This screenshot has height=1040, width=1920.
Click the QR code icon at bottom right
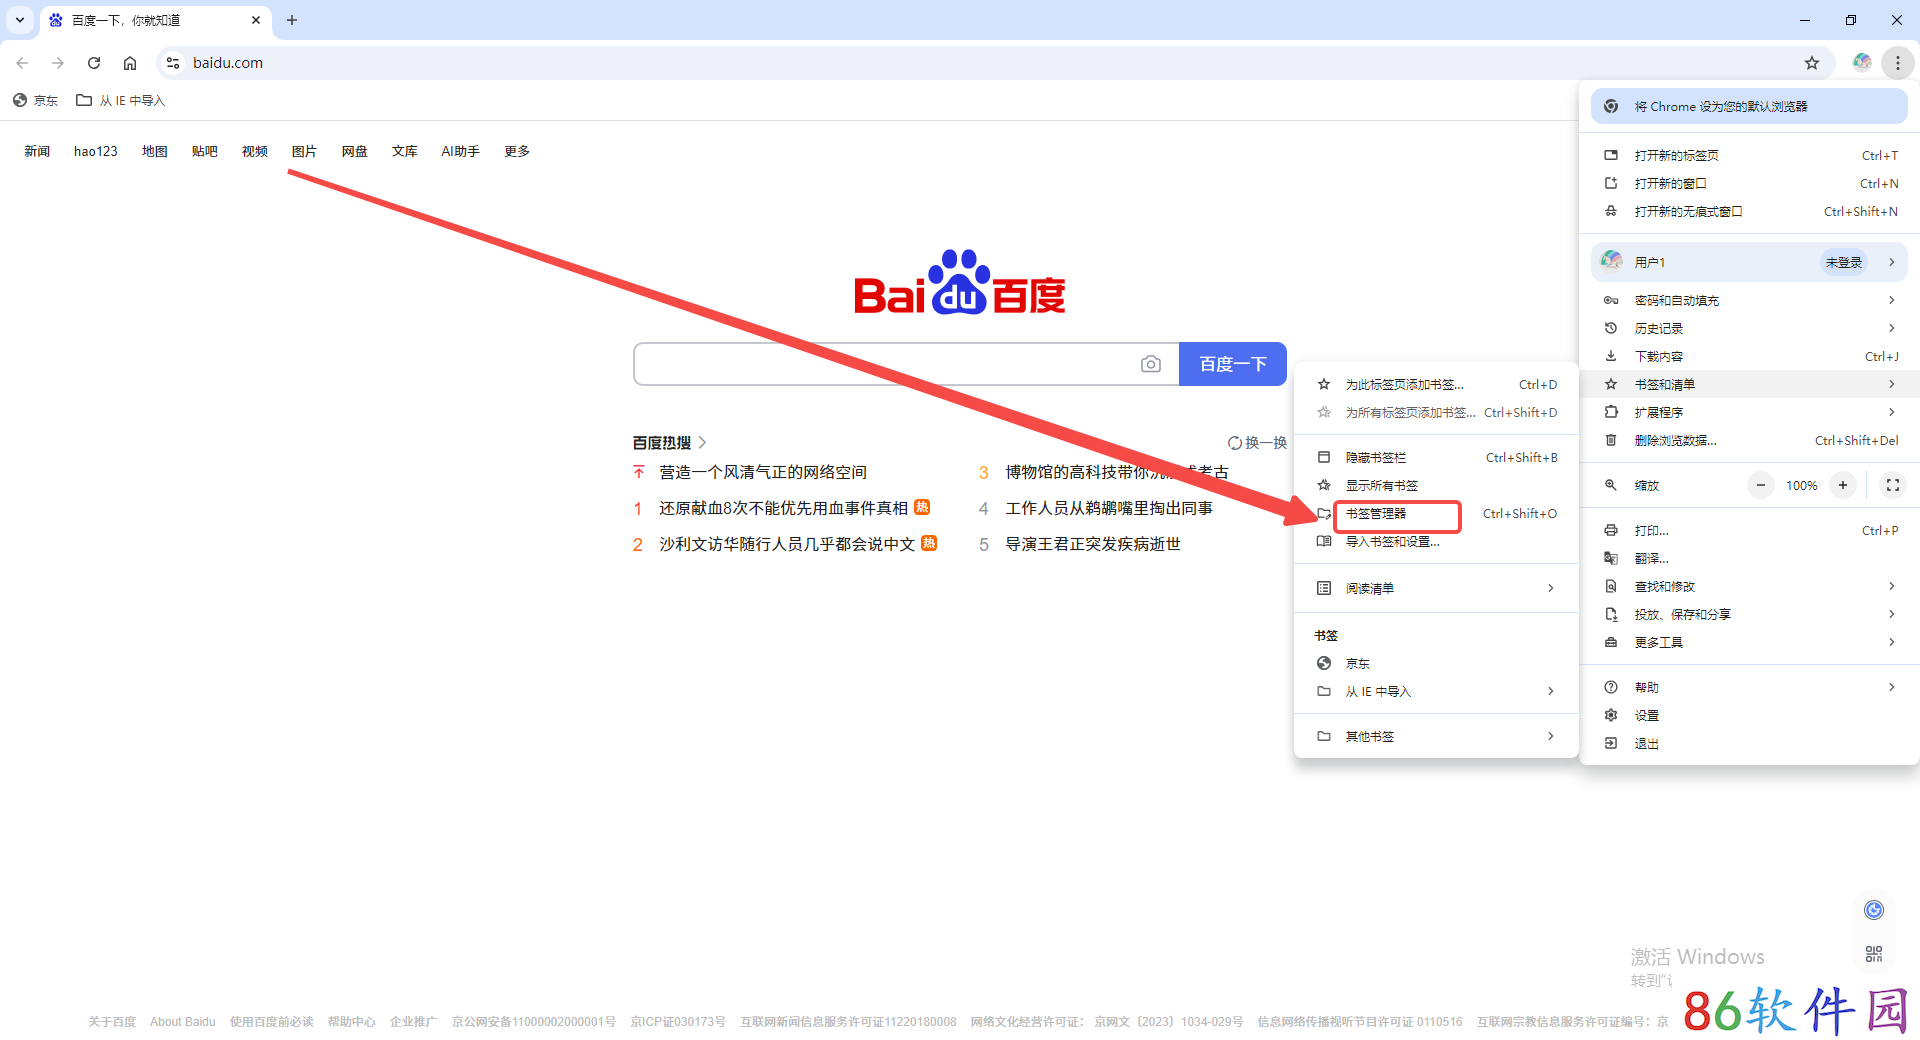pyautogui.click(x=1874, y=954)
